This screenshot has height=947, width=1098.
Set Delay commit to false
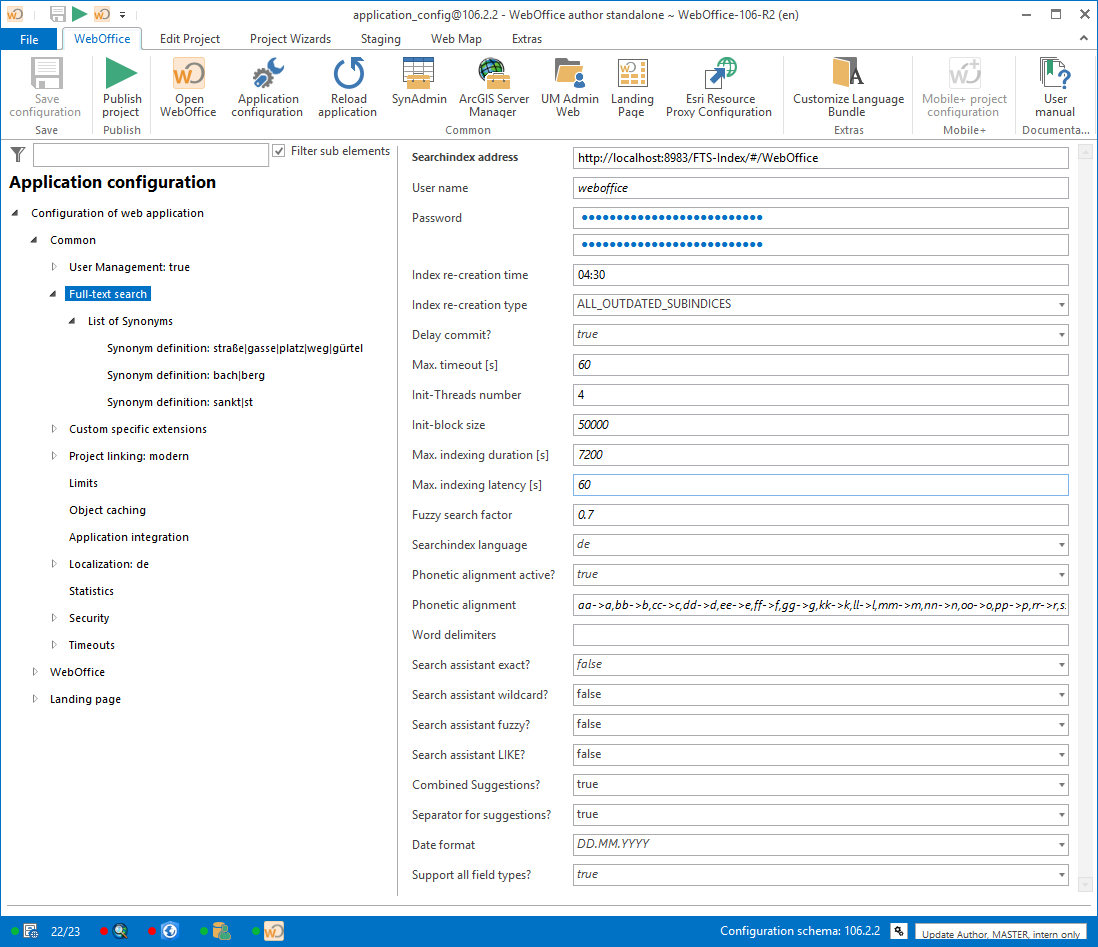tap(1059, 335)
